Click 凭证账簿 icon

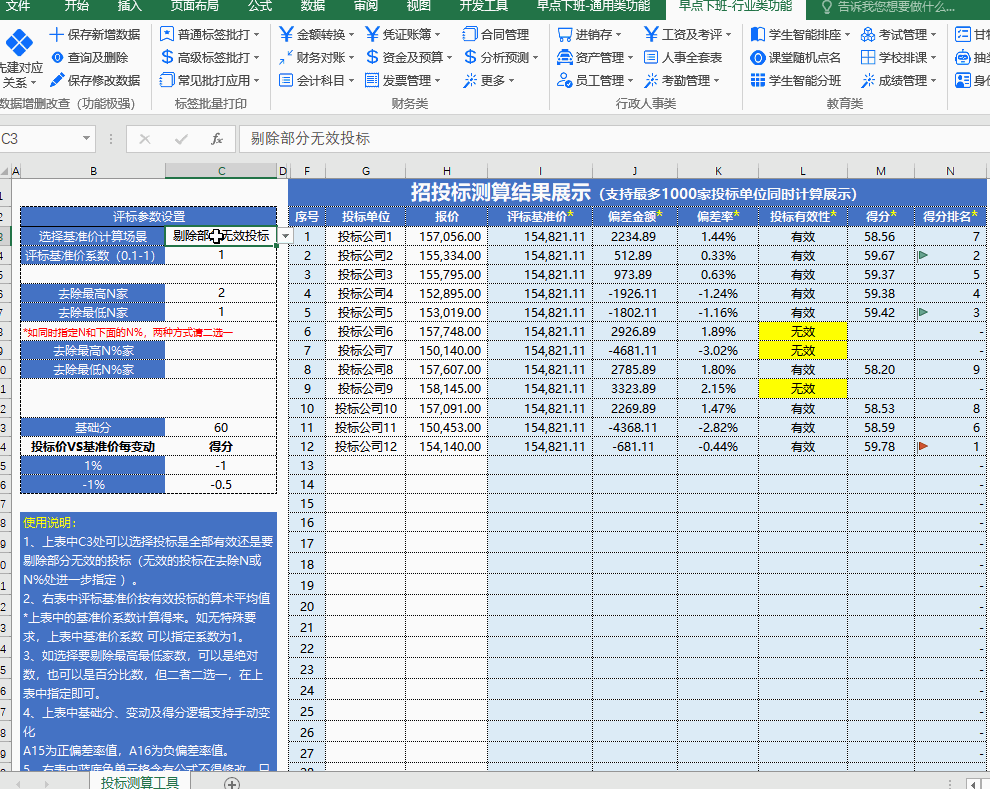pyautogui.click(x=372, y=35)
